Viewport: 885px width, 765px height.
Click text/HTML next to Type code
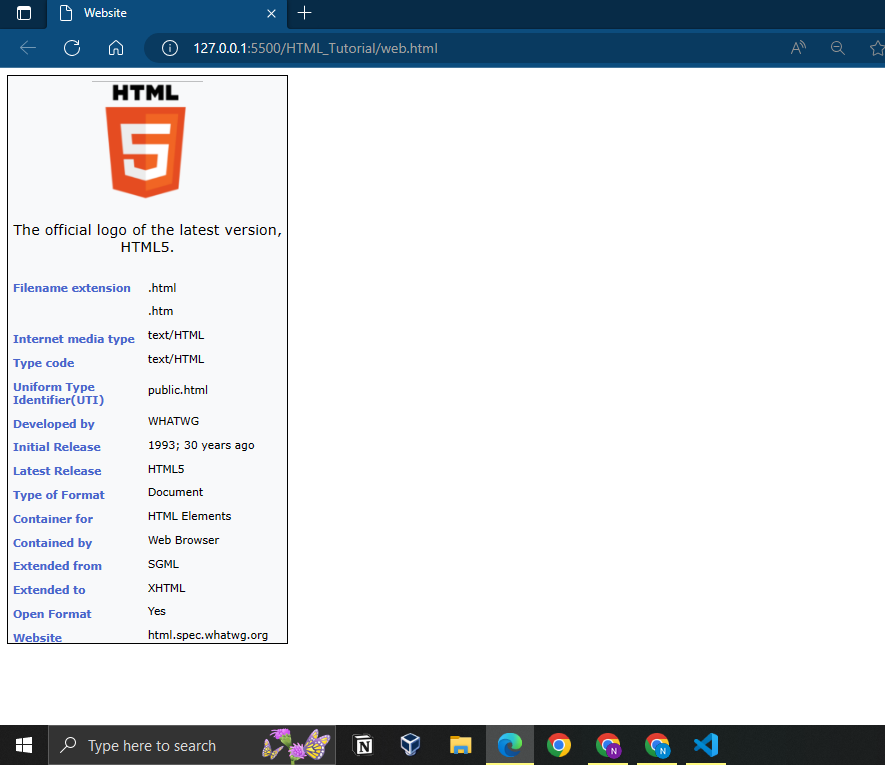176,359
